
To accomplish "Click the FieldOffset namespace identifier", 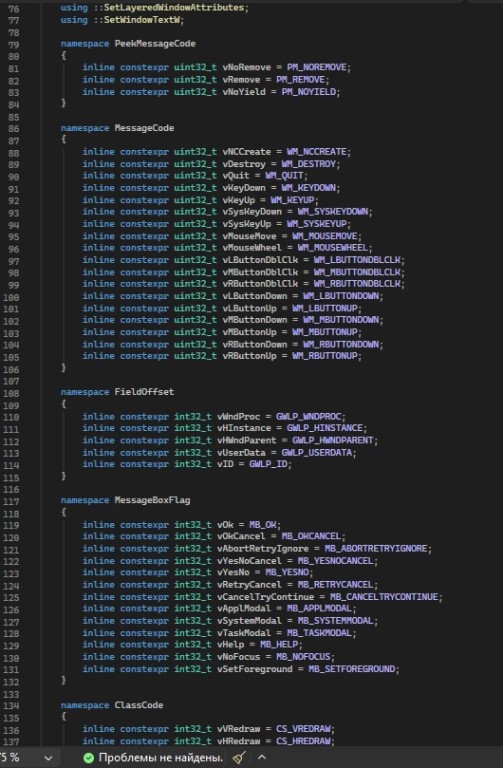I will pos(144,392).
